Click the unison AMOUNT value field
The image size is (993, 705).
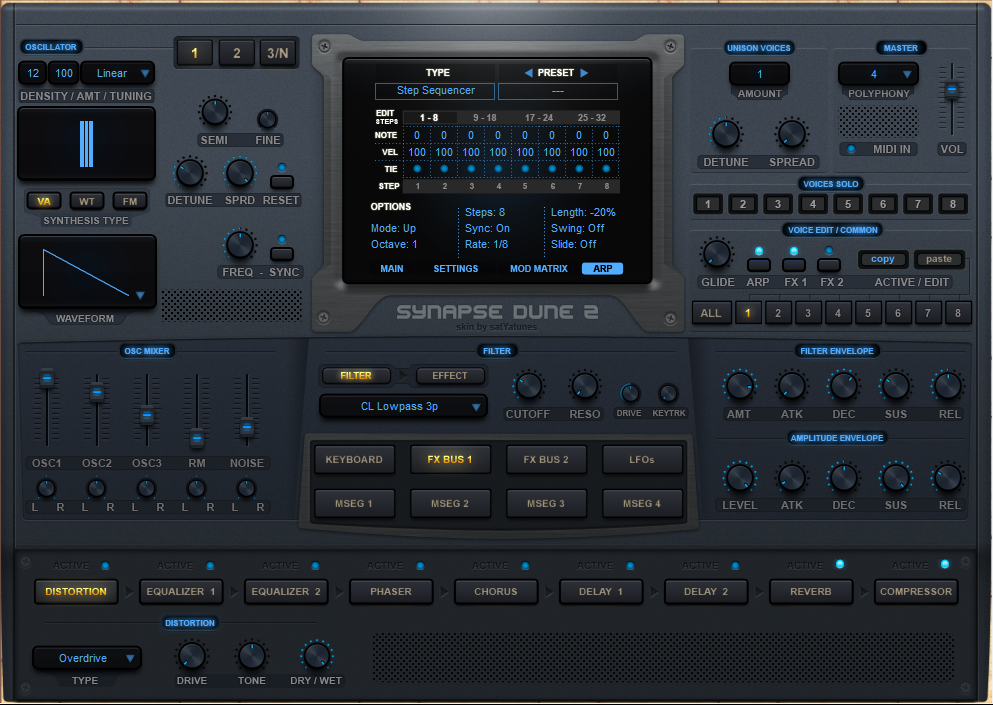coord(759,74)
